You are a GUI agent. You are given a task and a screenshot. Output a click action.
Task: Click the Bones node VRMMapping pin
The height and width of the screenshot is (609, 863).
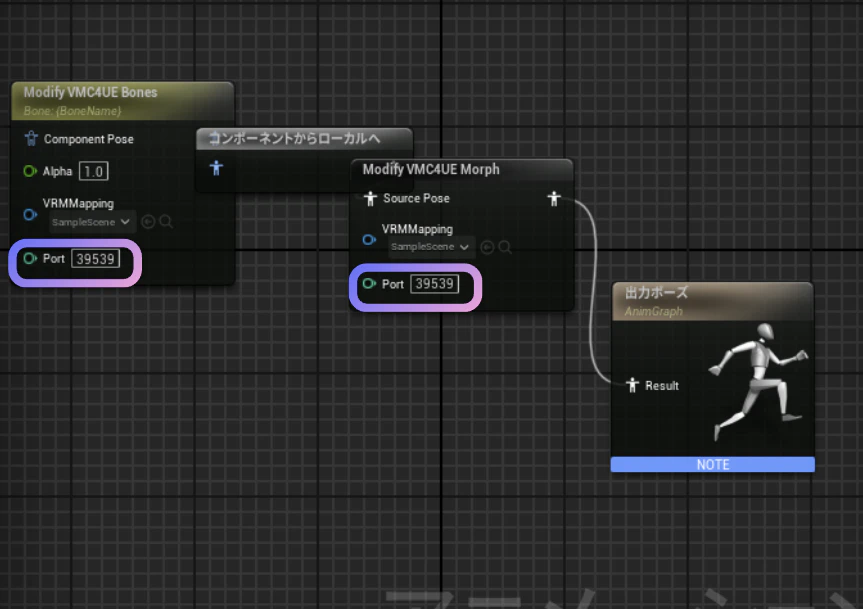point(30,214)
